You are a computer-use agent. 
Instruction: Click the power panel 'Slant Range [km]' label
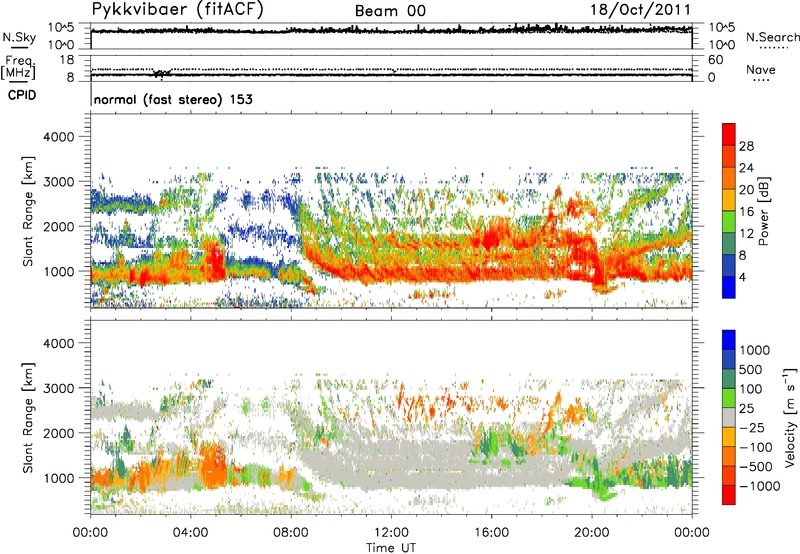coord(28,212)
